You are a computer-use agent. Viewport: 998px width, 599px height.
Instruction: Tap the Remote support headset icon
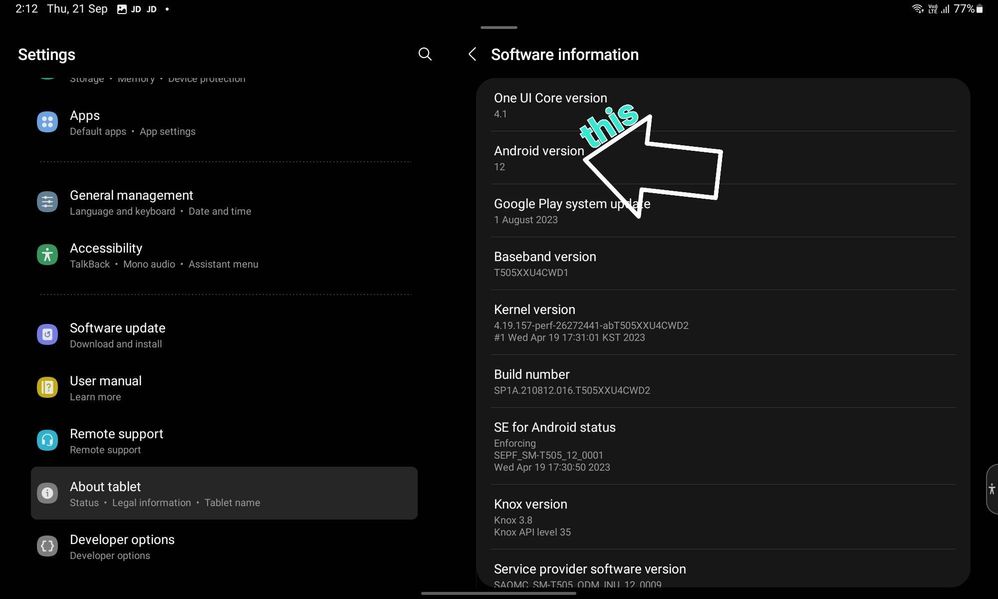click(47, 440)
